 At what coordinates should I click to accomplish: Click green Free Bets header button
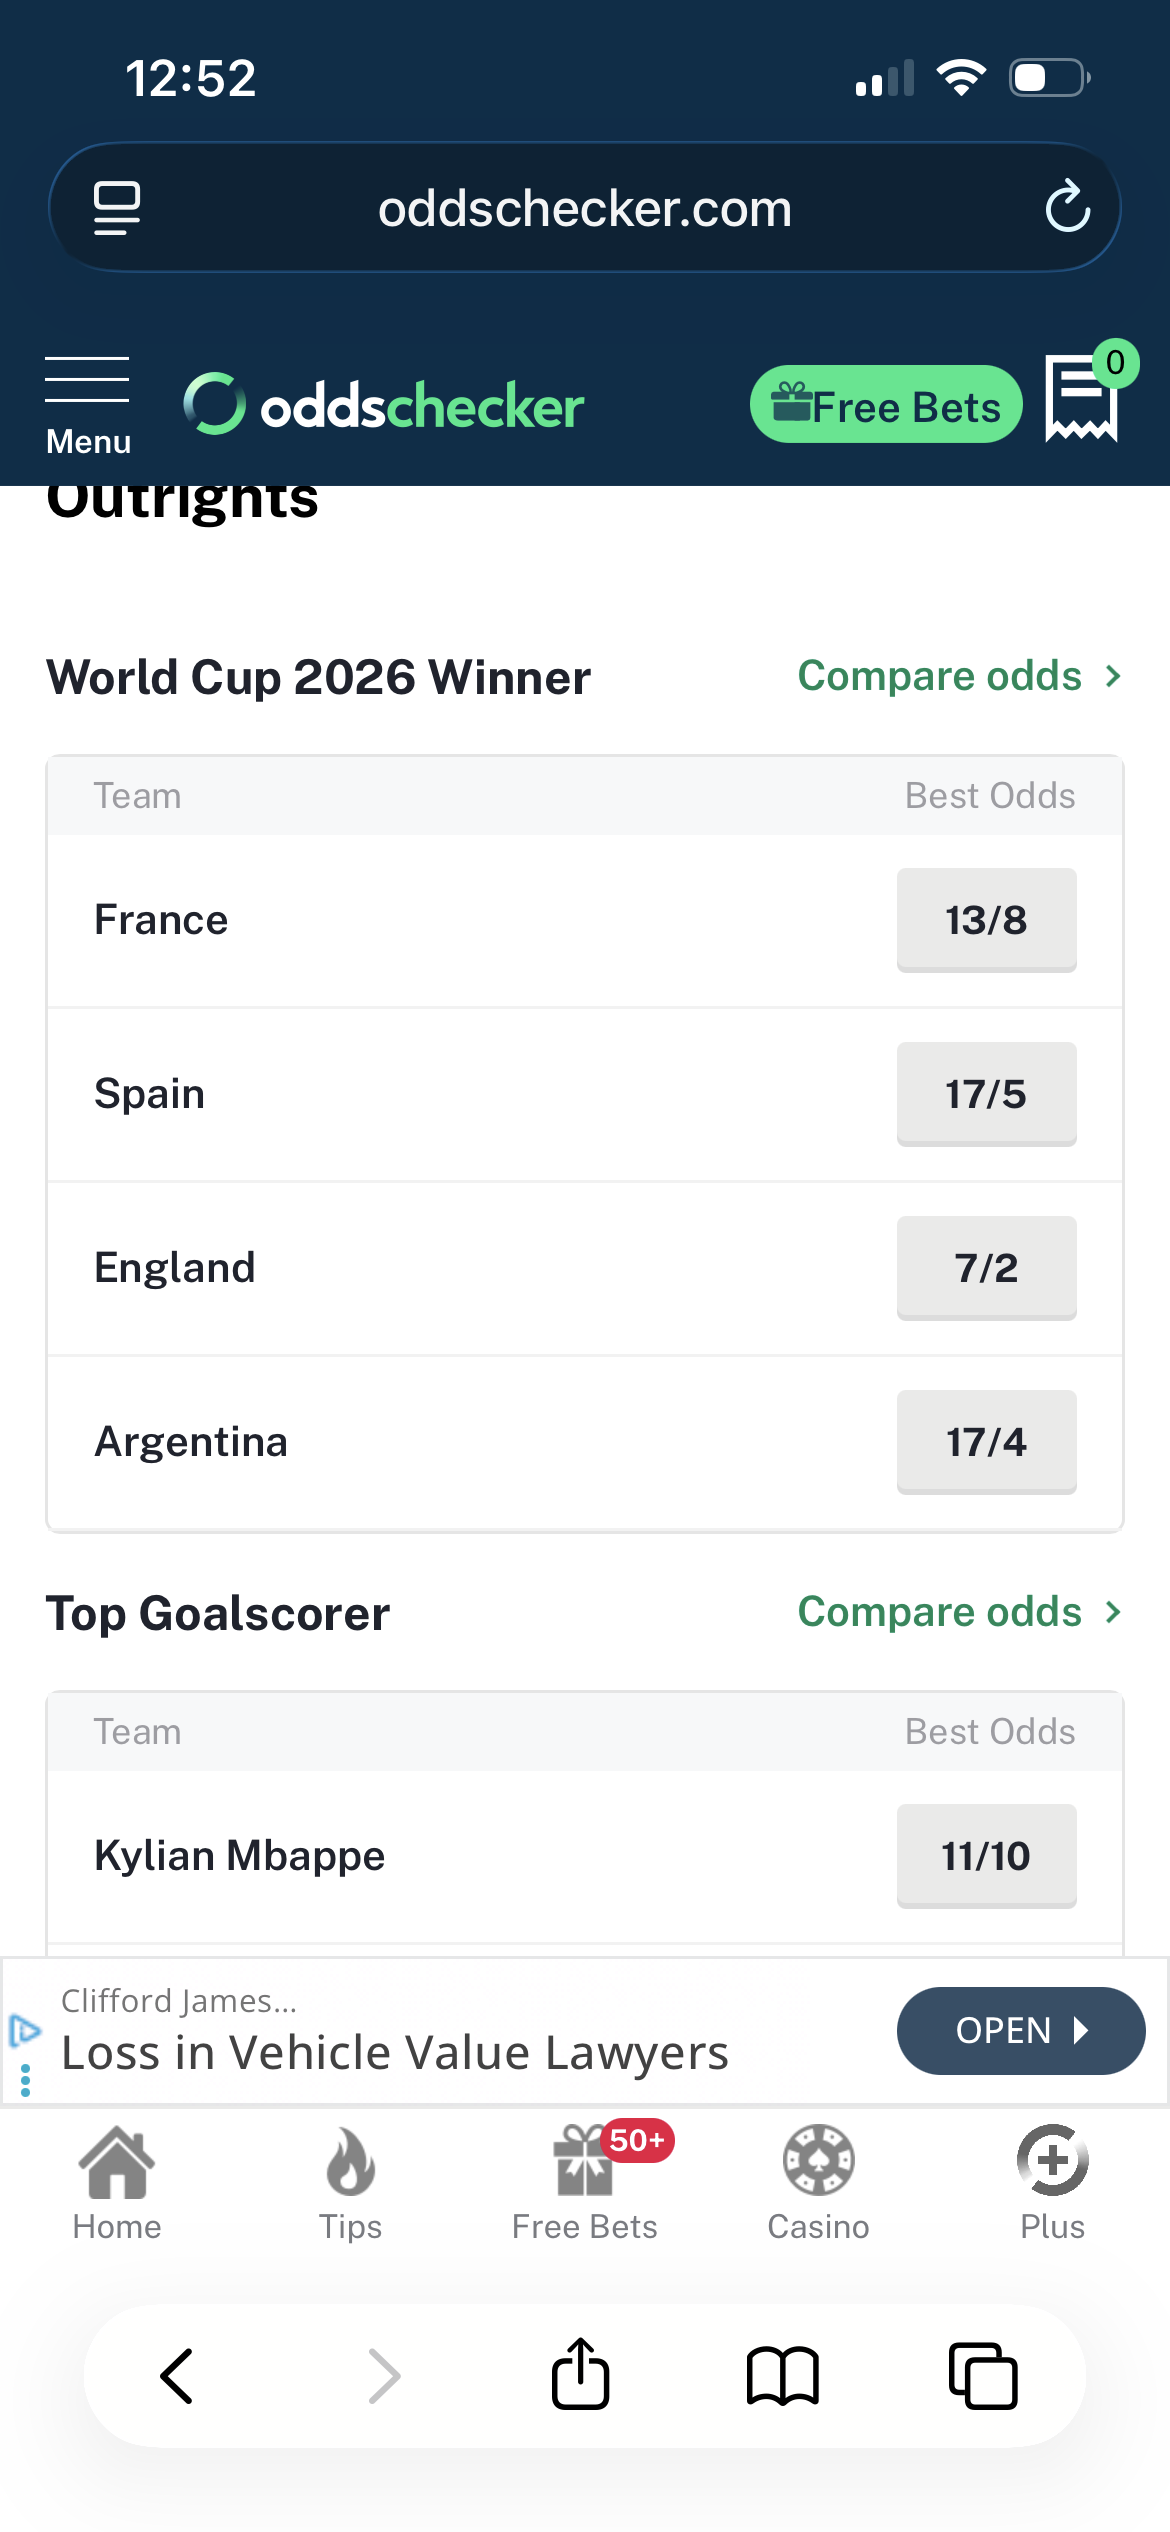tap(886, 405)
